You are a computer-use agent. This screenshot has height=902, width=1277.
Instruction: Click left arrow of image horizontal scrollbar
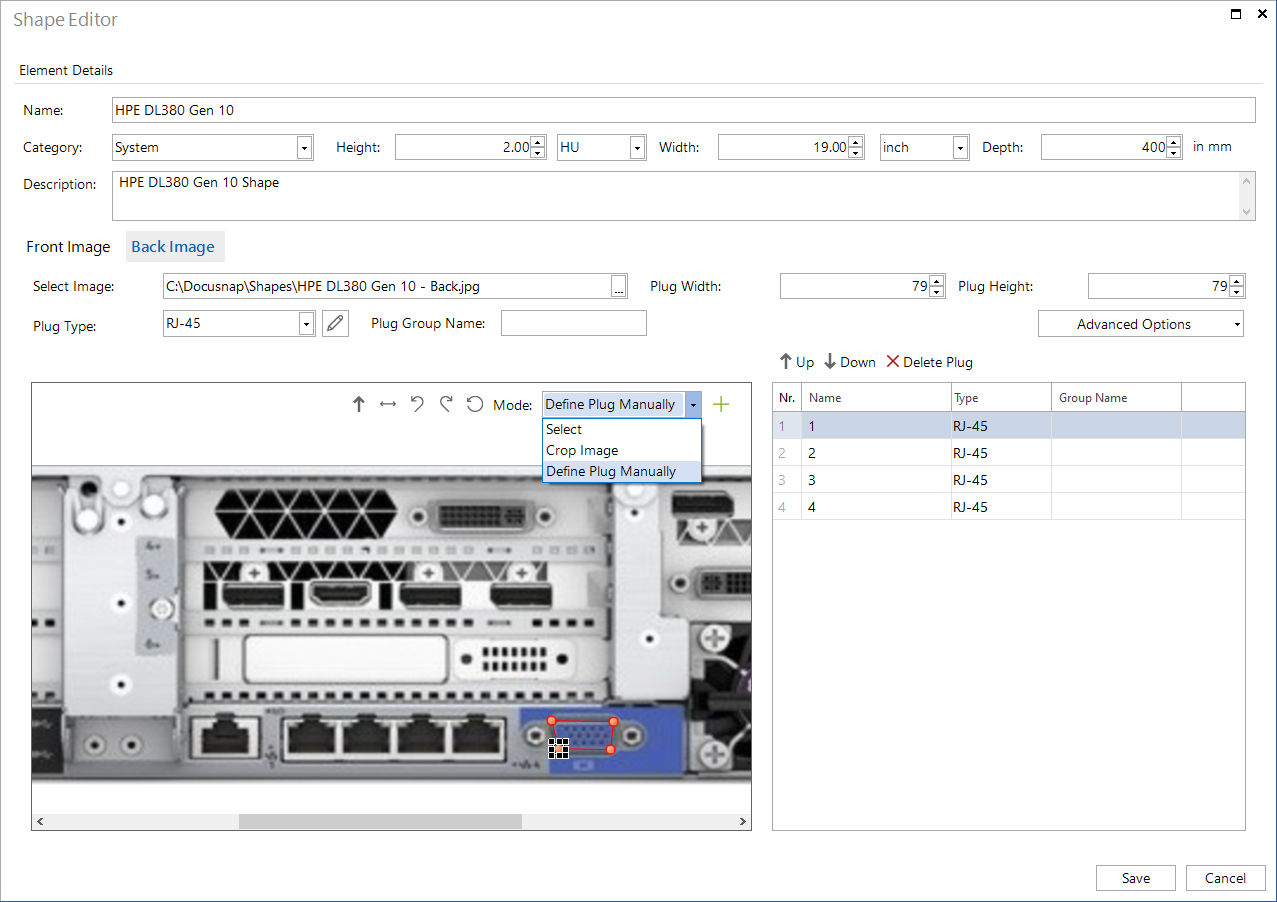[40, 821]
